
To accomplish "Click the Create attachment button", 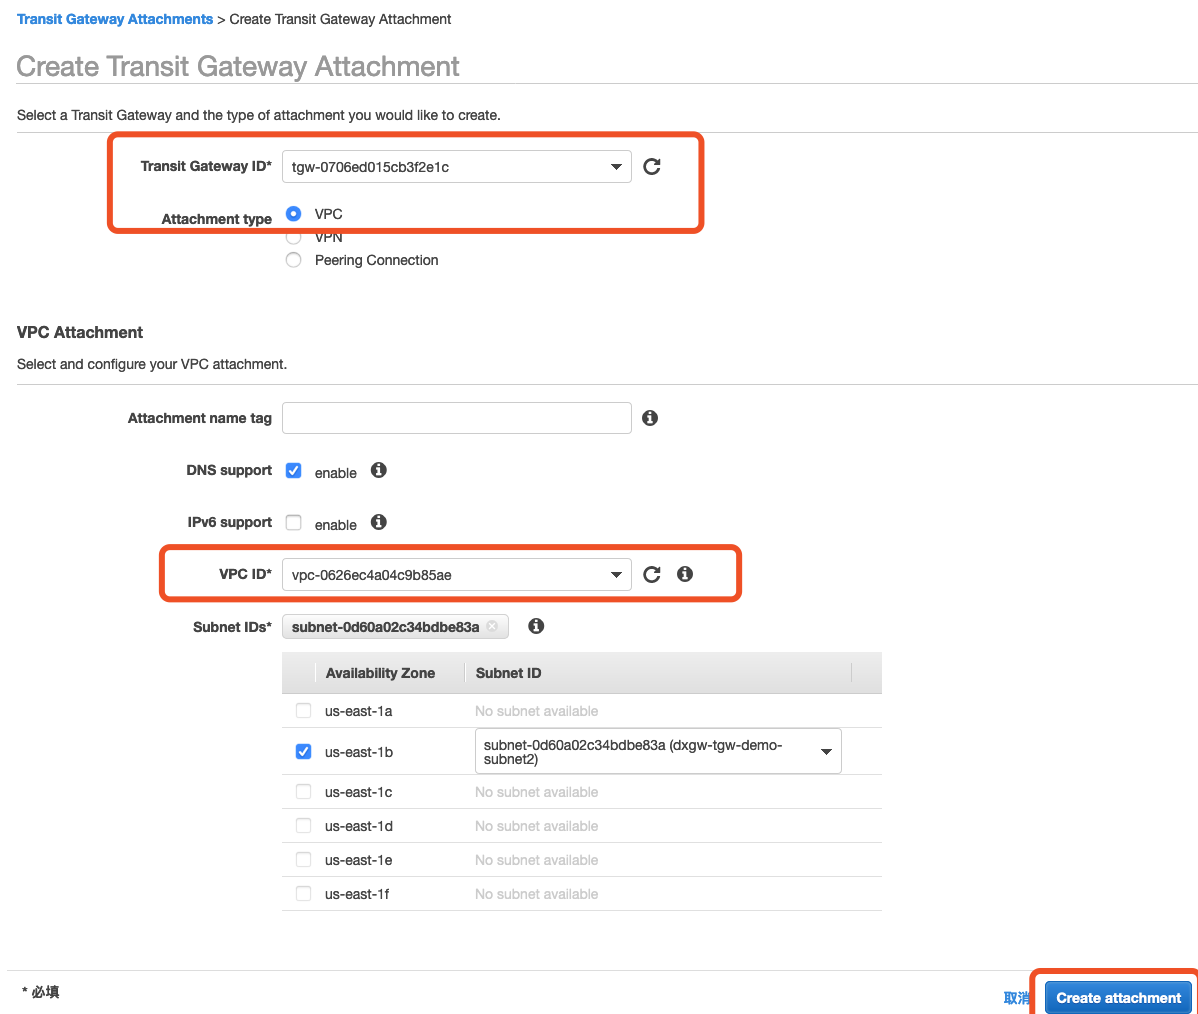I will [x=1119, y=997].
